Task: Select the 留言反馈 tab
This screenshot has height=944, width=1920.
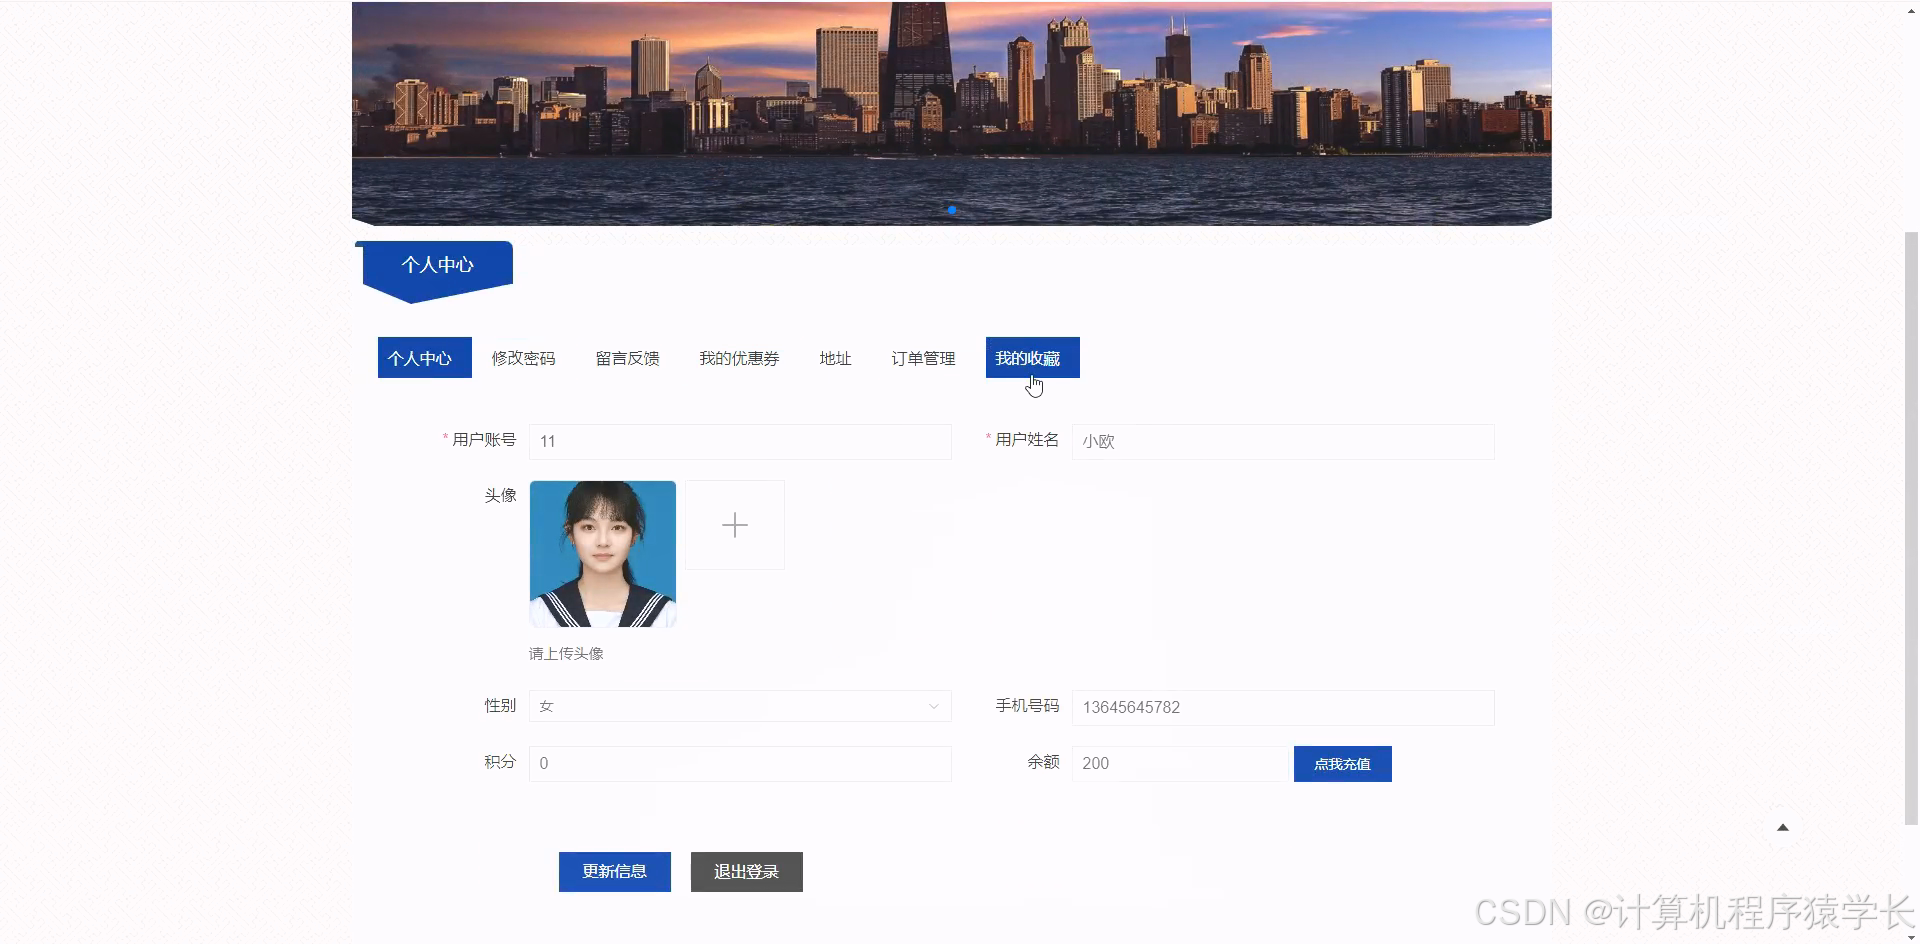Action: pos(627,357)
